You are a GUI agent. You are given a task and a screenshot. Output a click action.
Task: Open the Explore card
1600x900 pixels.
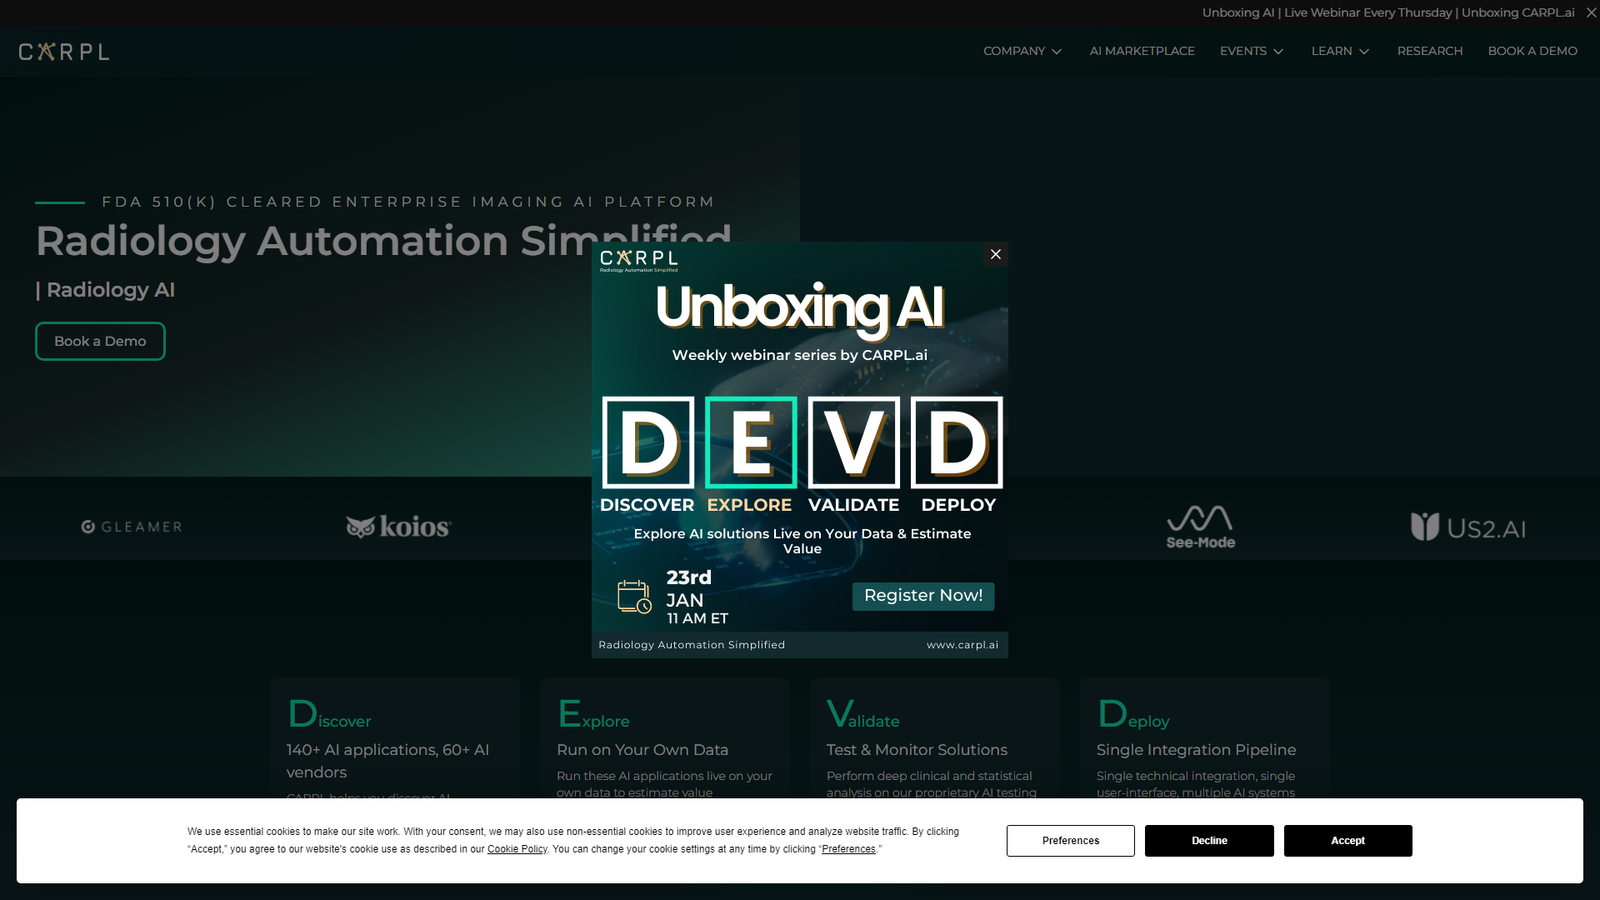[x=665, y=738]
